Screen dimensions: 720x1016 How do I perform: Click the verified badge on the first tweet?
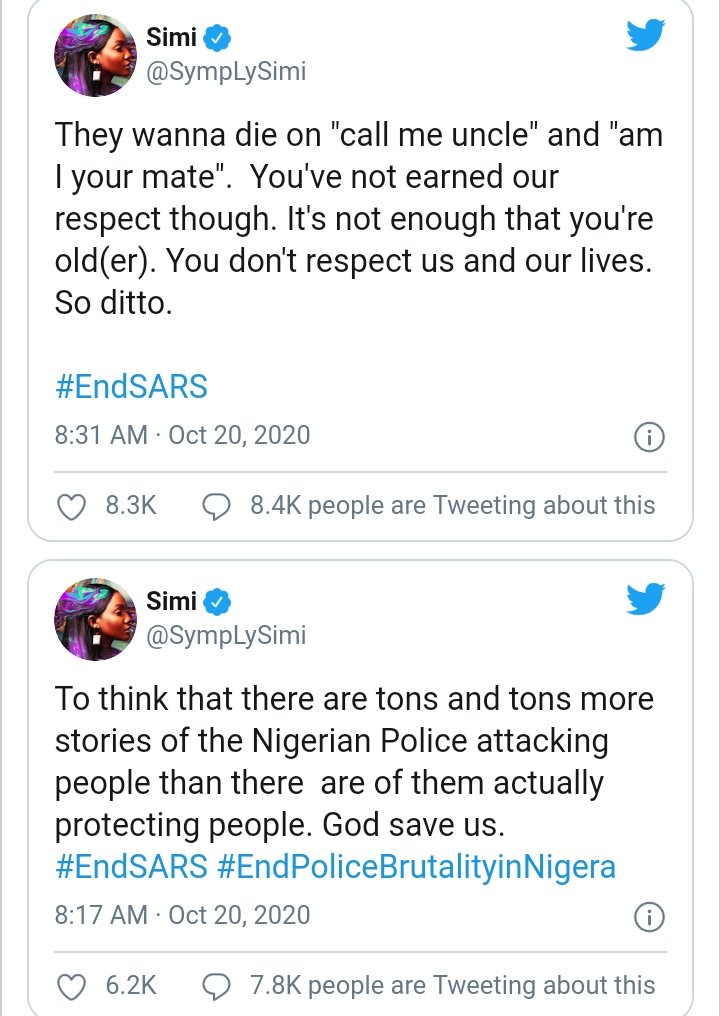tap(218, 40)
